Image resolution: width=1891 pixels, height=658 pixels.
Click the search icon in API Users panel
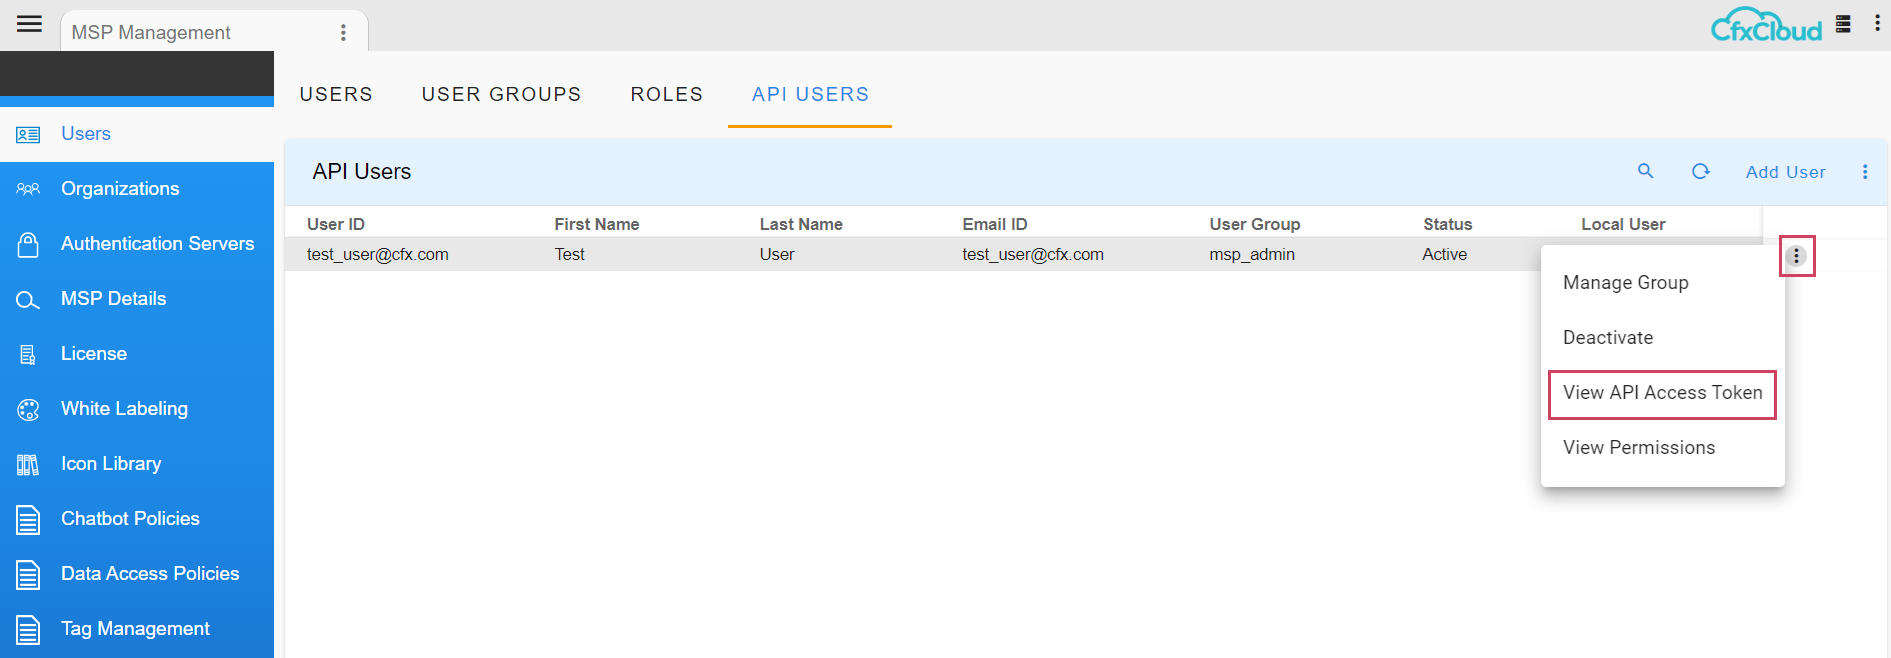[x=1645, y=171]
